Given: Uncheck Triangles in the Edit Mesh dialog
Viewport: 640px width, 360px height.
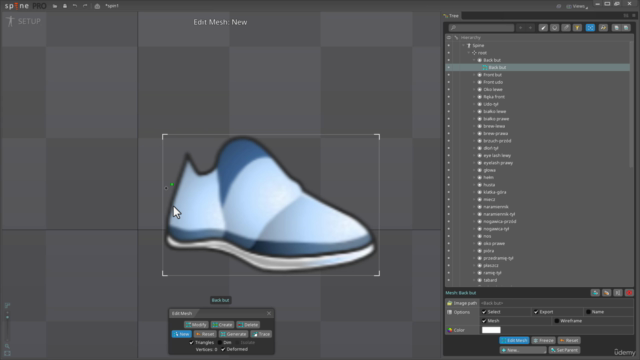Looking at the screenshot, I should coord(191,343).
